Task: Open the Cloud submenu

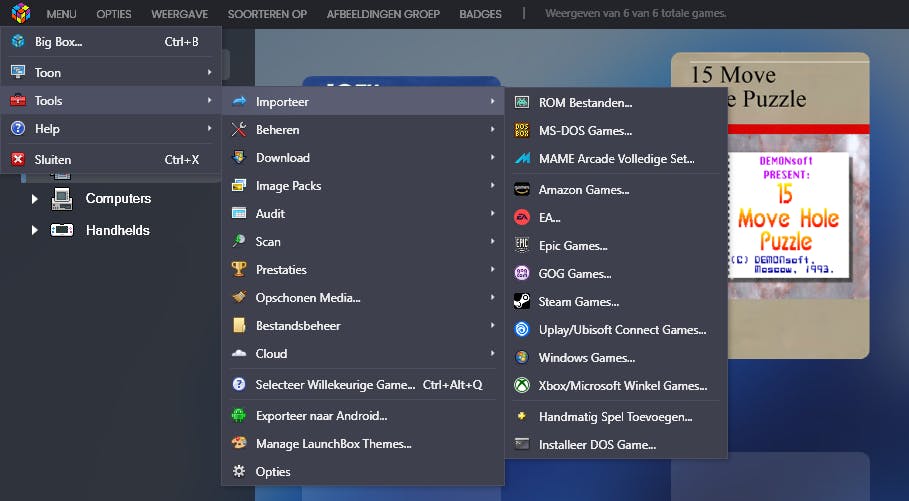Action: click(x=363, y=353)
